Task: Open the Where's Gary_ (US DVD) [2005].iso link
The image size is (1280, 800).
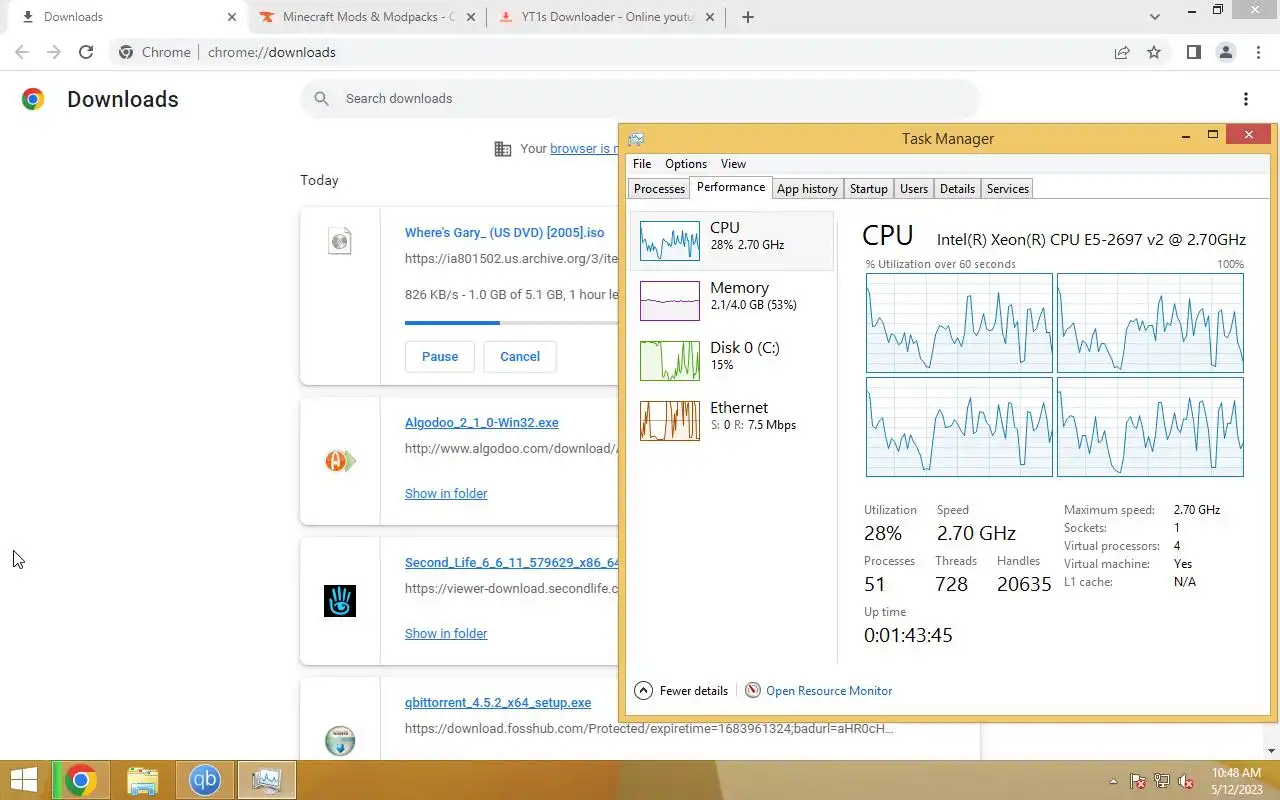Action: point(505,232)
